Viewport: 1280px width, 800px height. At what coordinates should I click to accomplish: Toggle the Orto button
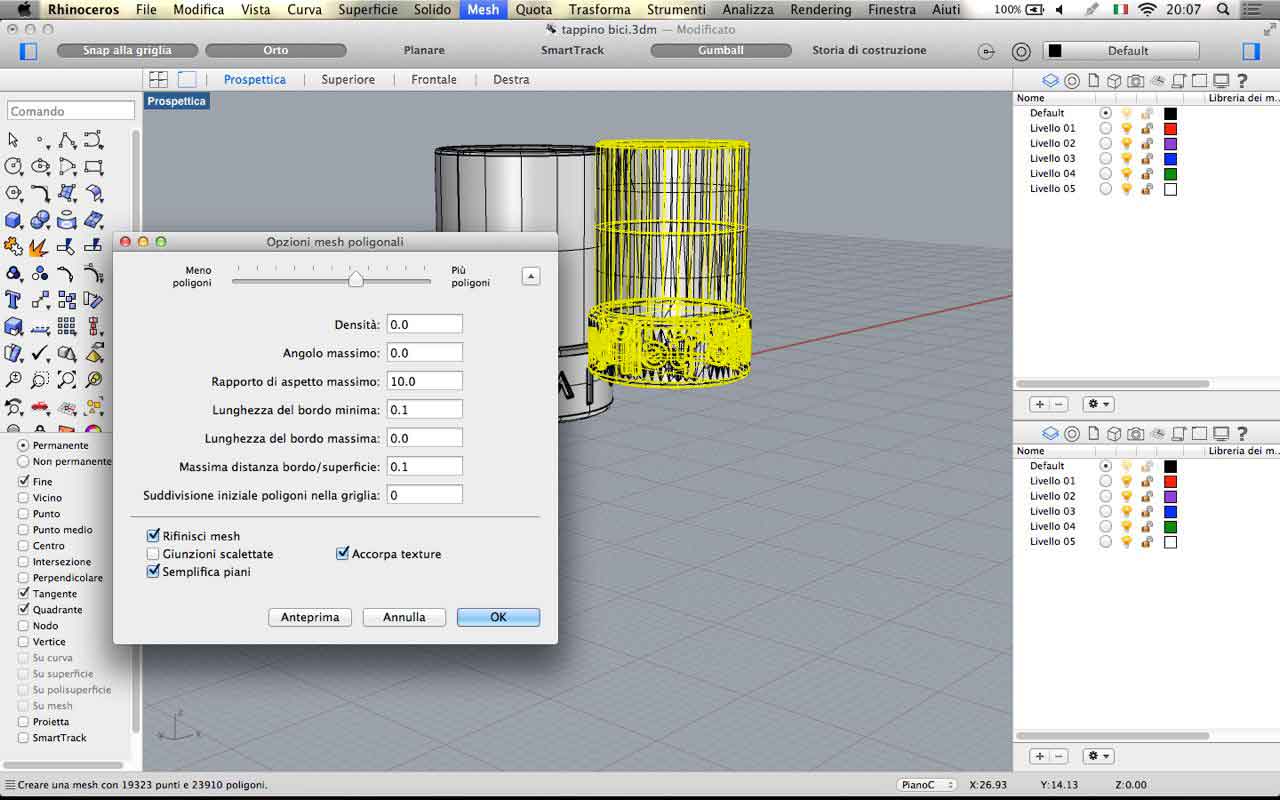276,50
